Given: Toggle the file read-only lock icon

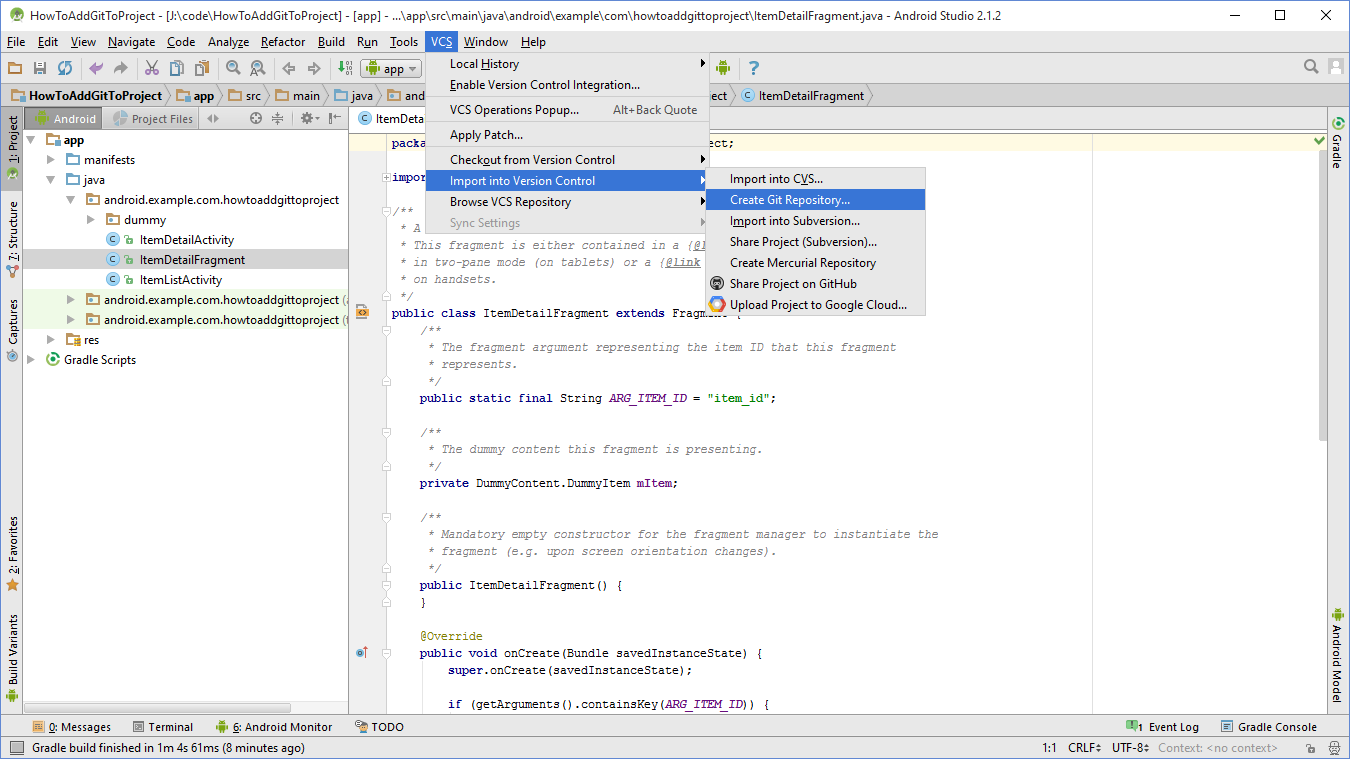Looking at the screenshot, I should [1313, 748].
